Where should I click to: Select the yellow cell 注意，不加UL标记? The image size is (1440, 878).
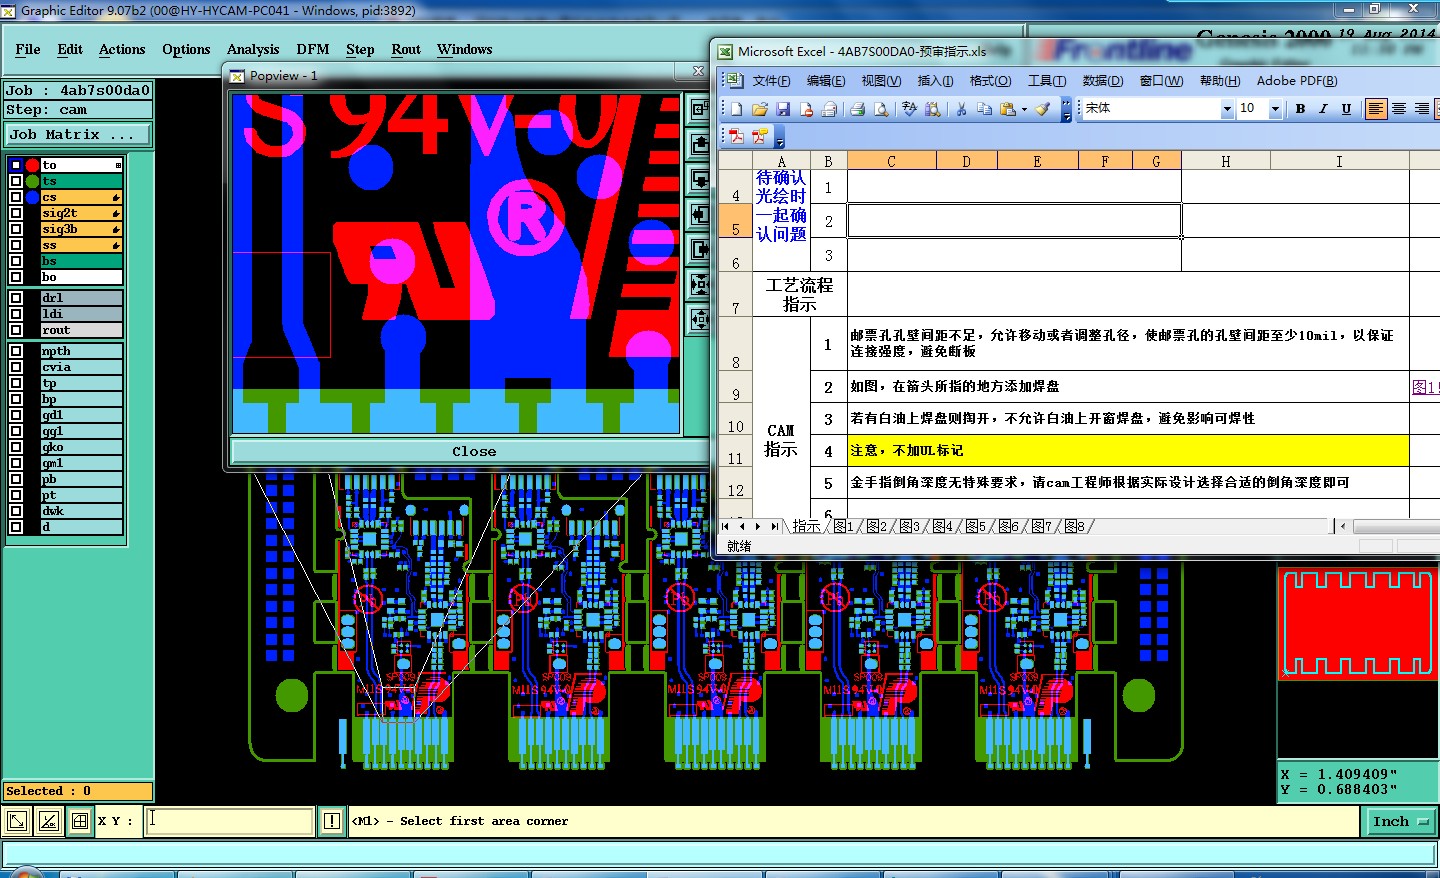click(1128, 451)
